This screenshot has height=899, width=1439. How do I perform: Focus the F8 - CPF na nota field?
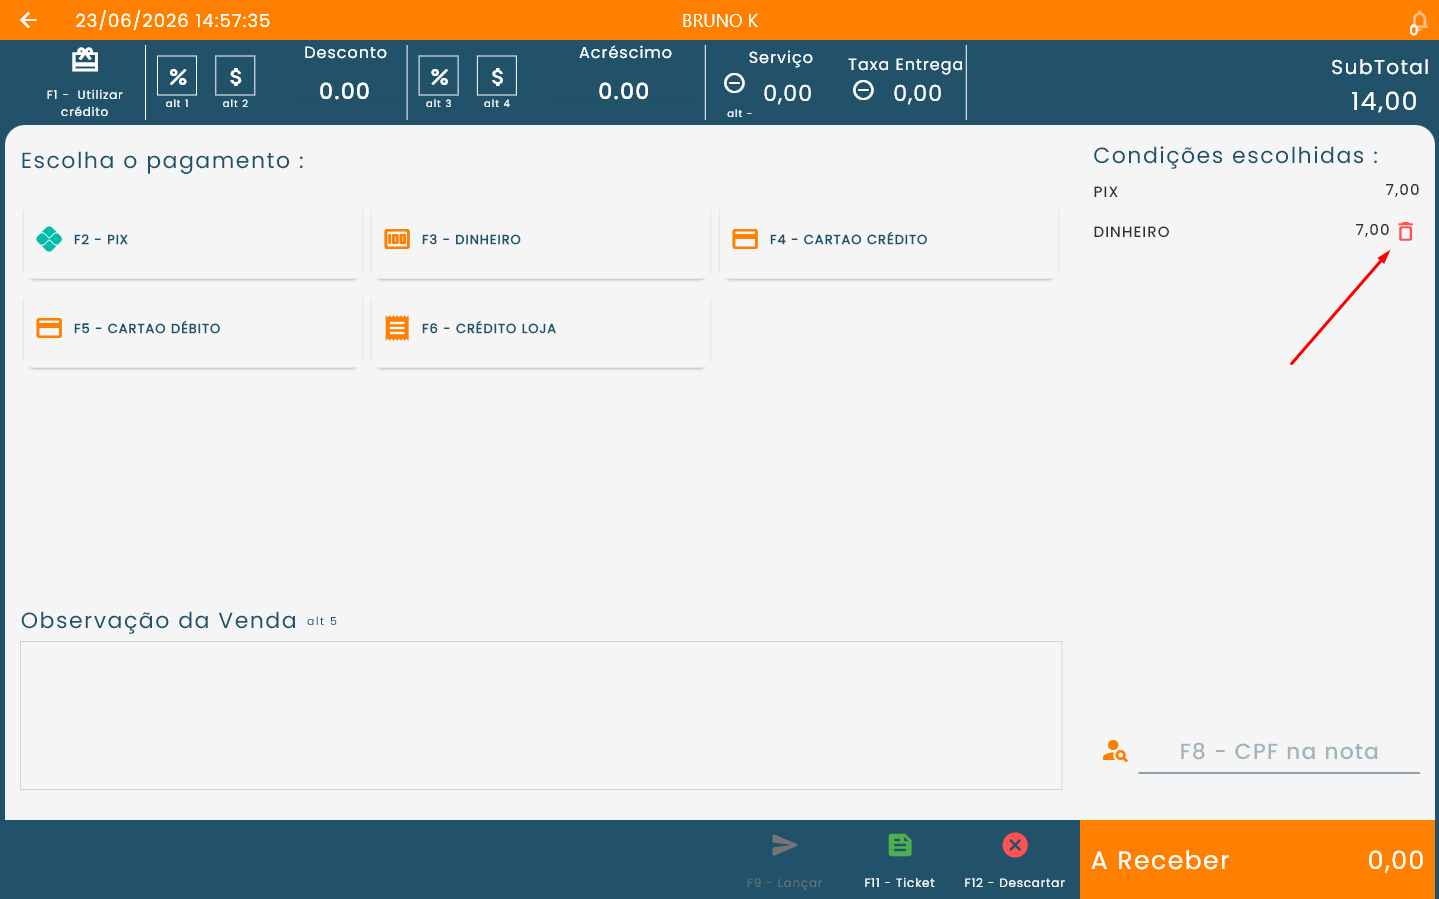(1279, 752)
